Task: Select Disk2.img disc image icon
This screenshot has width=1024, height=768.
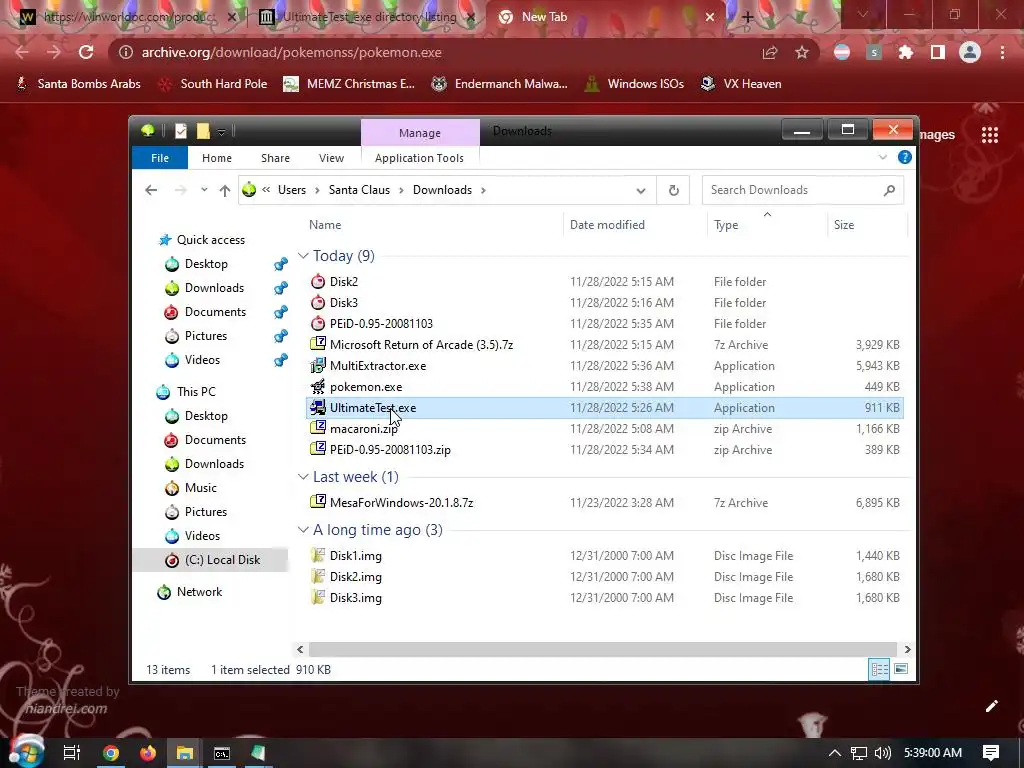Action: pyautogui.click(x=318, y=577)
